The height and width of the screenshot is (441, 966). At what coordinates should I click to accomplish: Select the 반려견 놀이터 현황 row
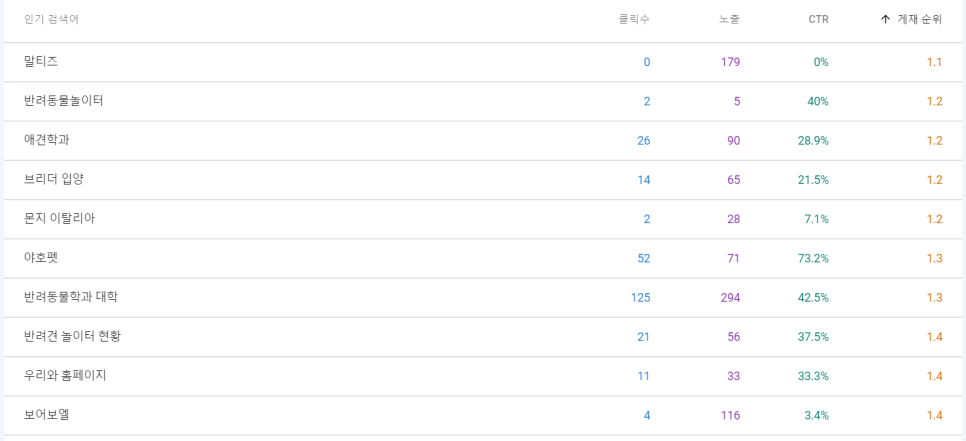pos(482,337)
